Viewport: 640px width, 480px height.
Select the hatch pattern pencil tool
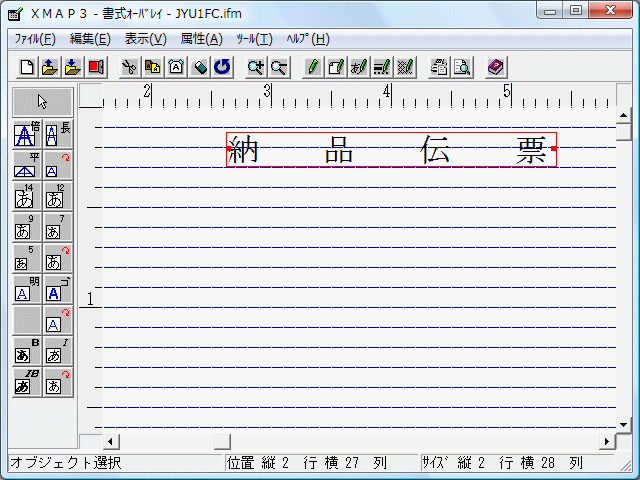click(x=405, y=67)
